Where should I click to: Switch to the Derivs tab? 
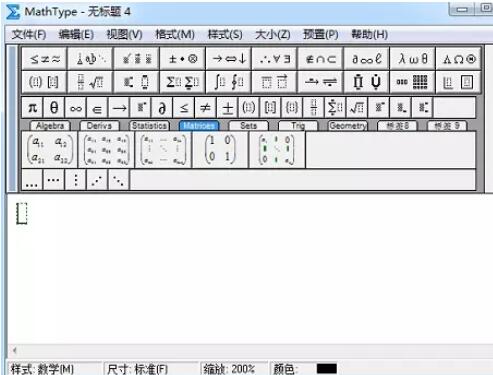click(99, 126)
